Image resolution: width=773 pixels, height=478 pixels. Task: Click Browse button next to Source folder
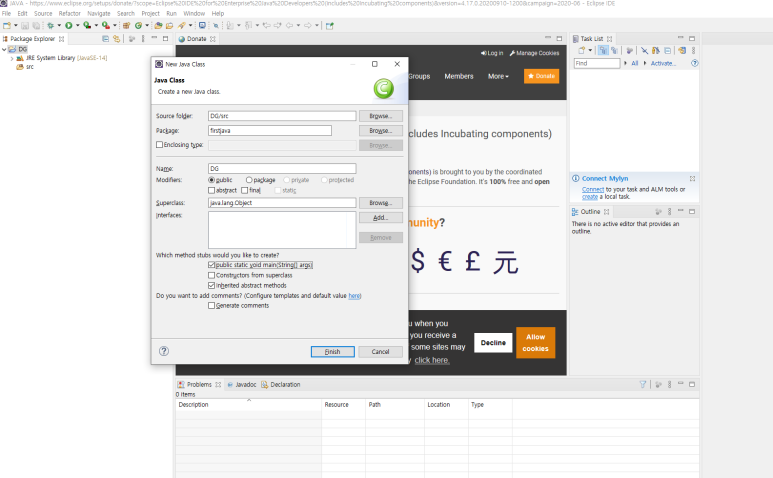tap(381, 116)
